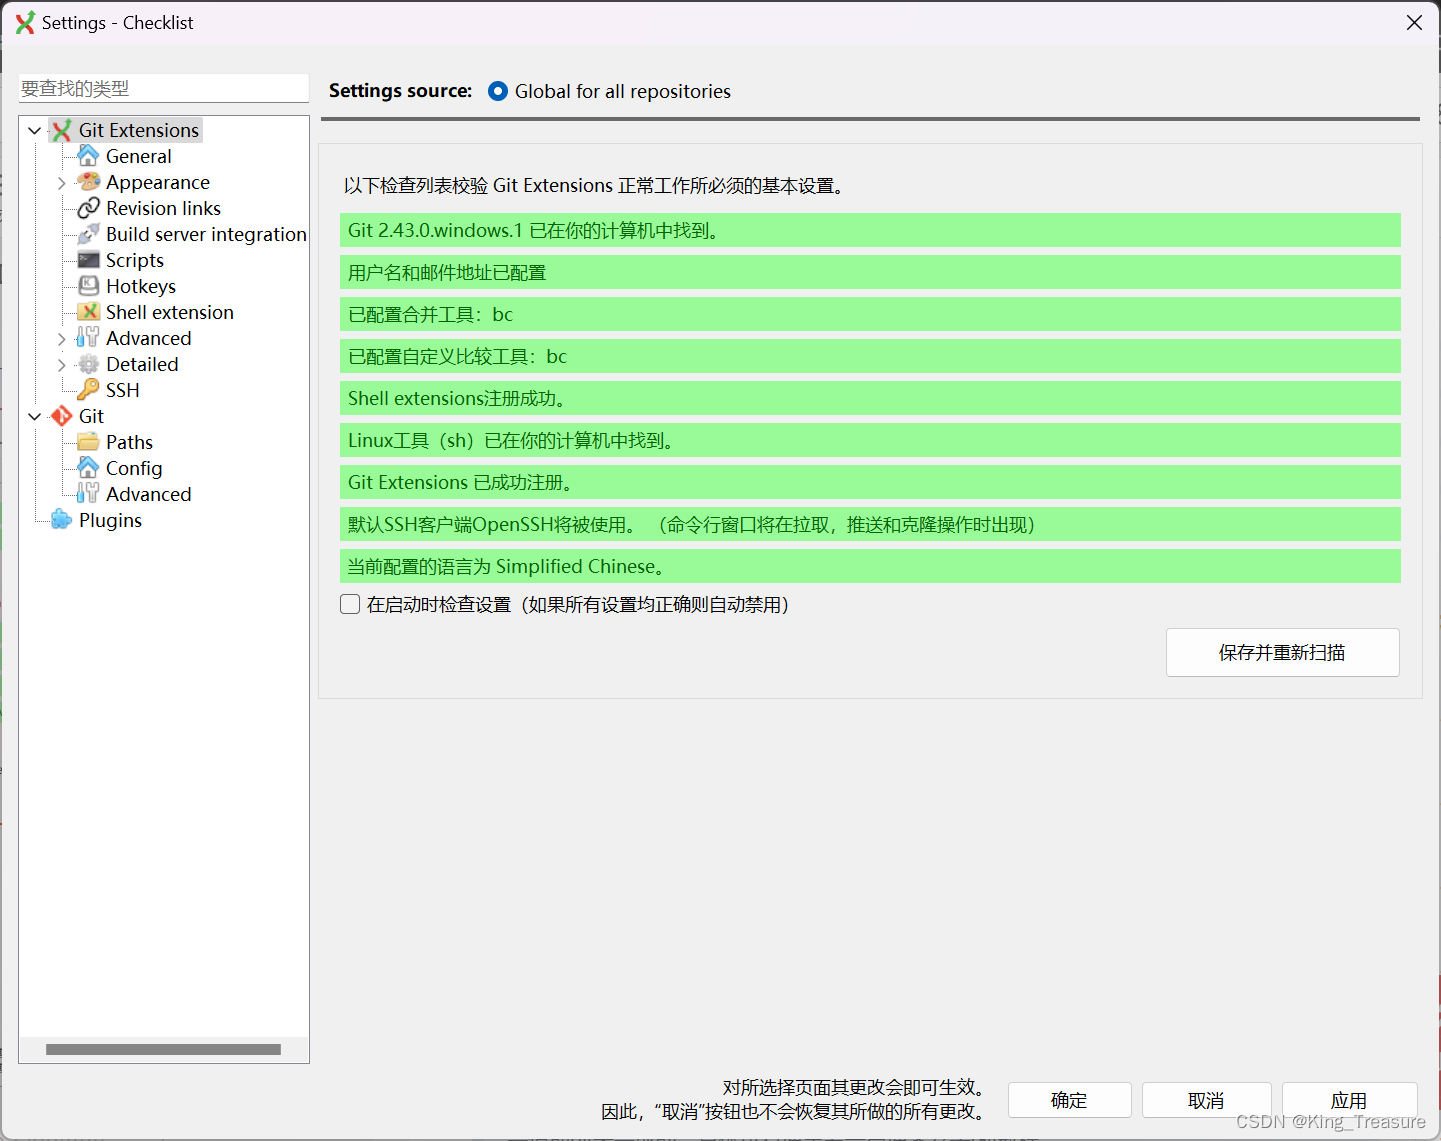Click the Git 2.43.0.windows.1 found status row
The height and width of the screenshot is (1141, 1441).
pos(870,230)
